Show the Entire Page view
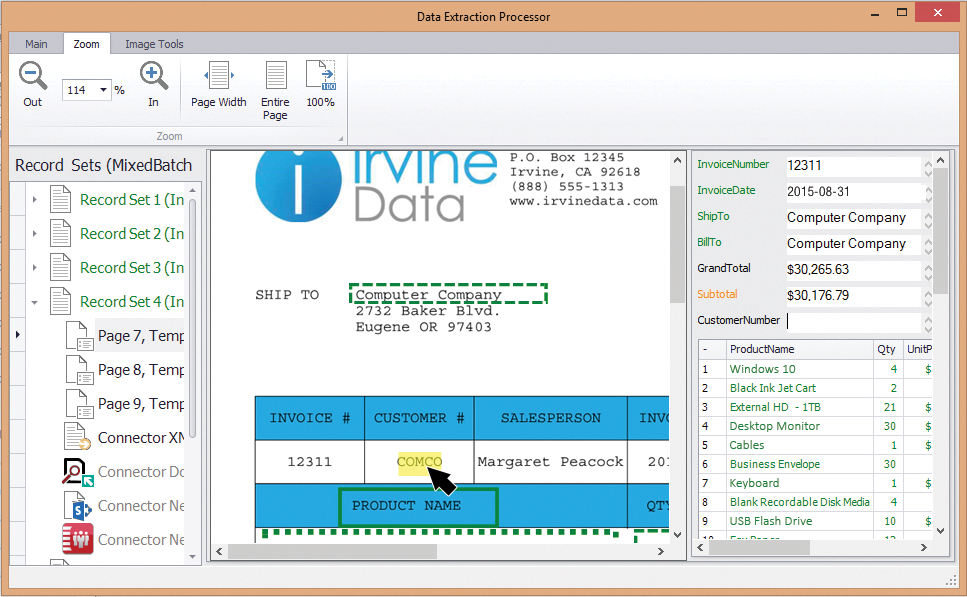The image size is (967, 597). (275, 76)
